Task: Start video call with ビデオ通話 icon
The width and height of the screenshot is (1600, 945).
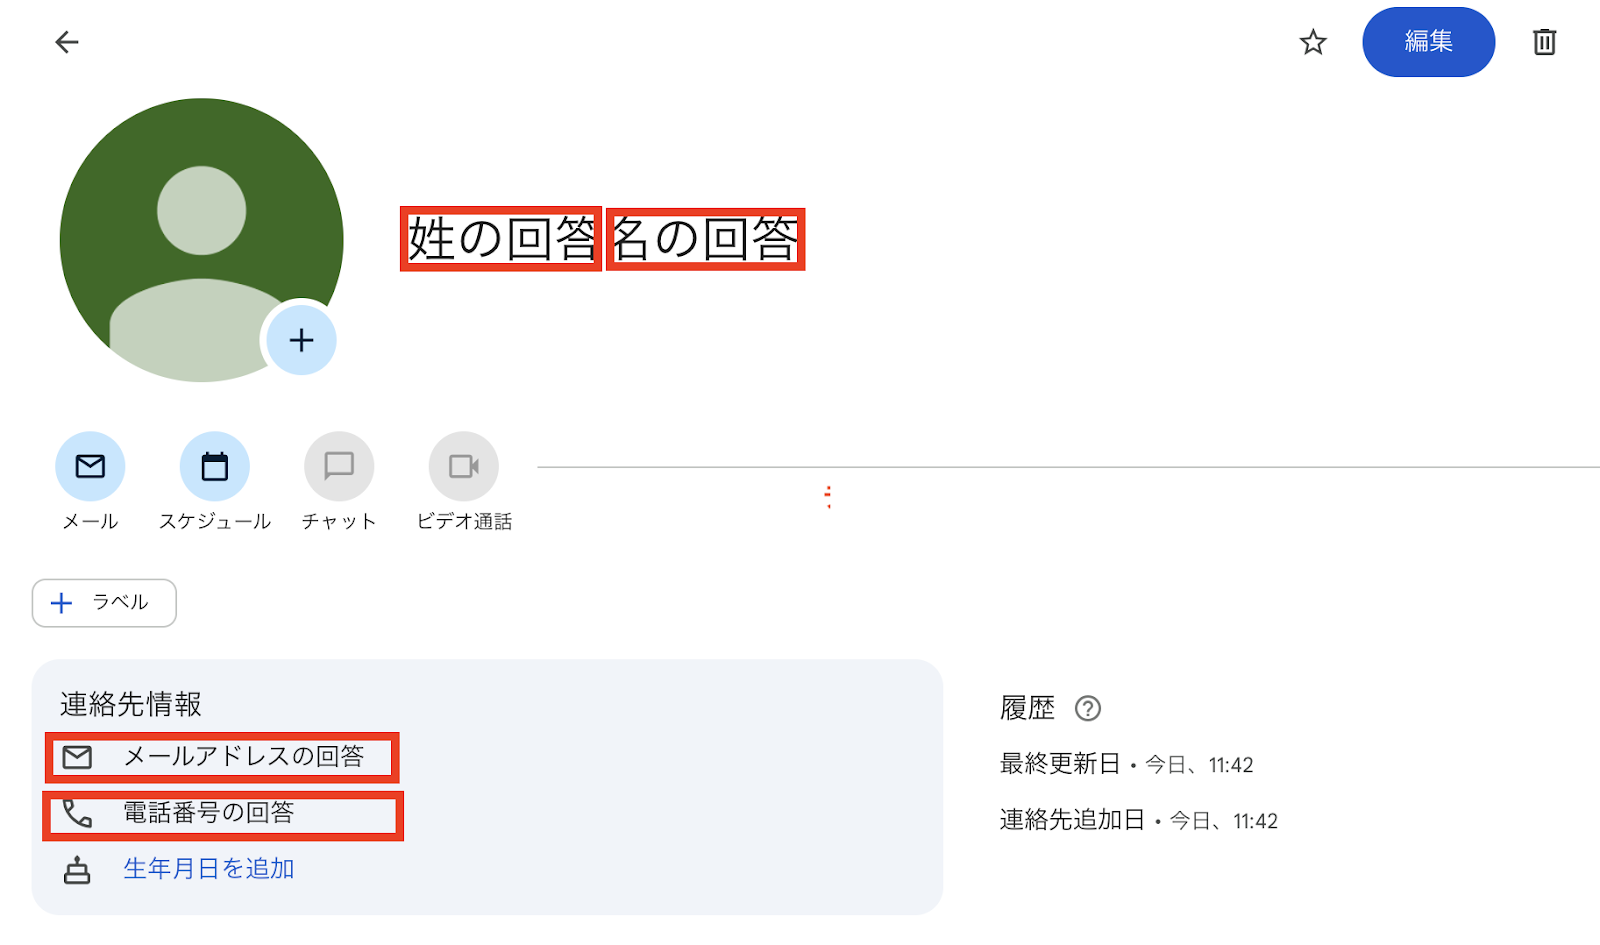Action: (464, 466)
